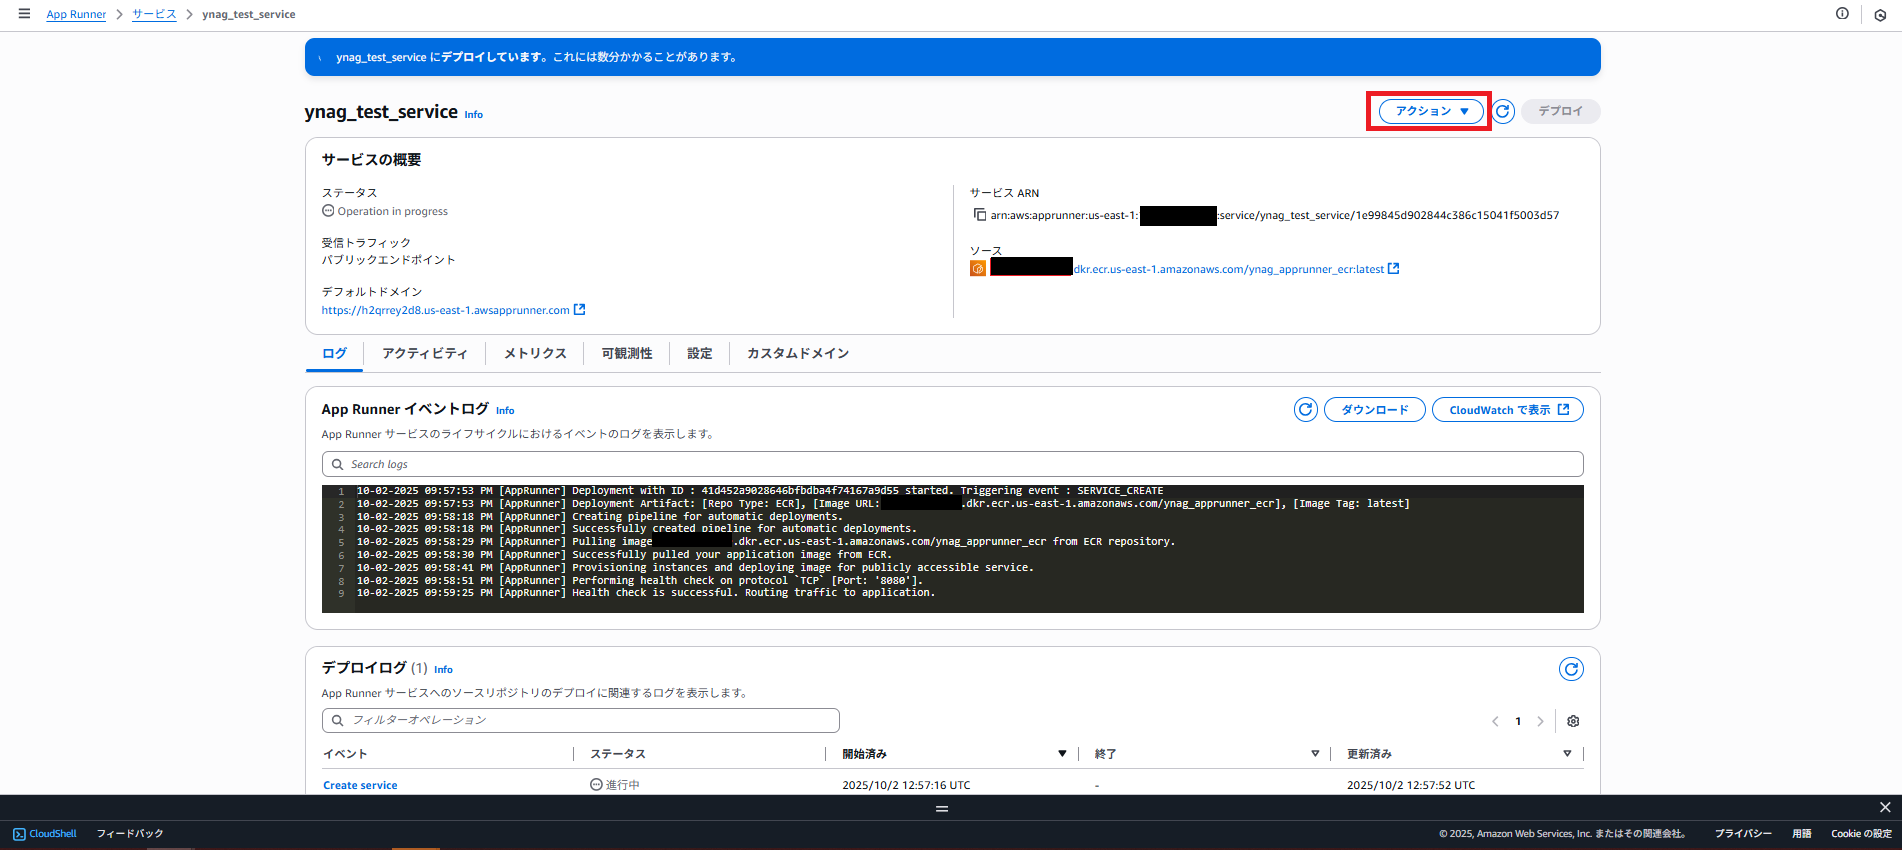Click page number 1 in pagination
1902x850 pixels.
pos(1518,721)
